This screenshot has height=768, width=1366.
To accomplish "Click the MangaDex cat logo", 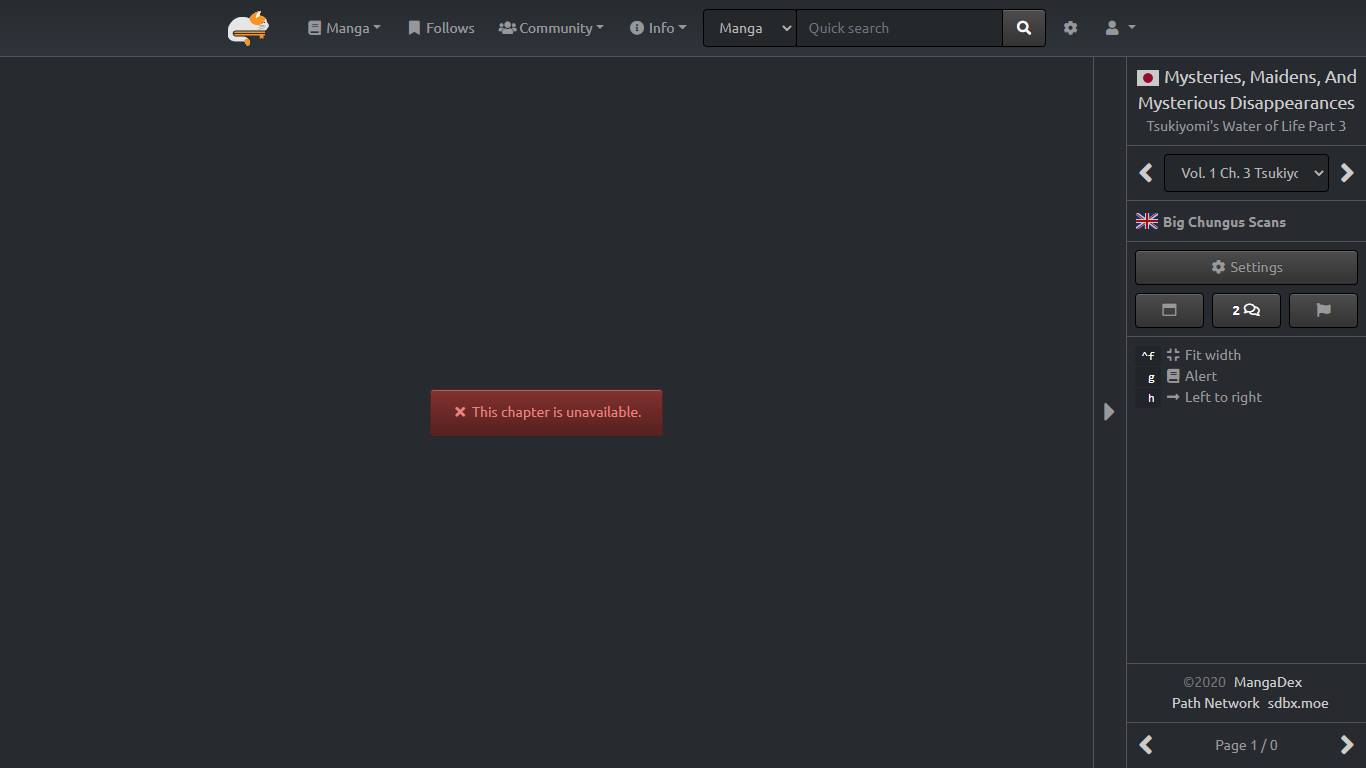I will tap(247, 28).
